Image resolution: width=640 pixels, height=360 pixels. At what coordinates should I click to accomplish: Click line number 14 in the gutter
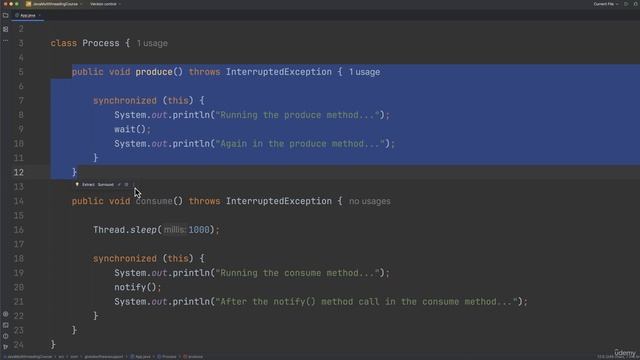pyautogui.click(x=19, y=201)
